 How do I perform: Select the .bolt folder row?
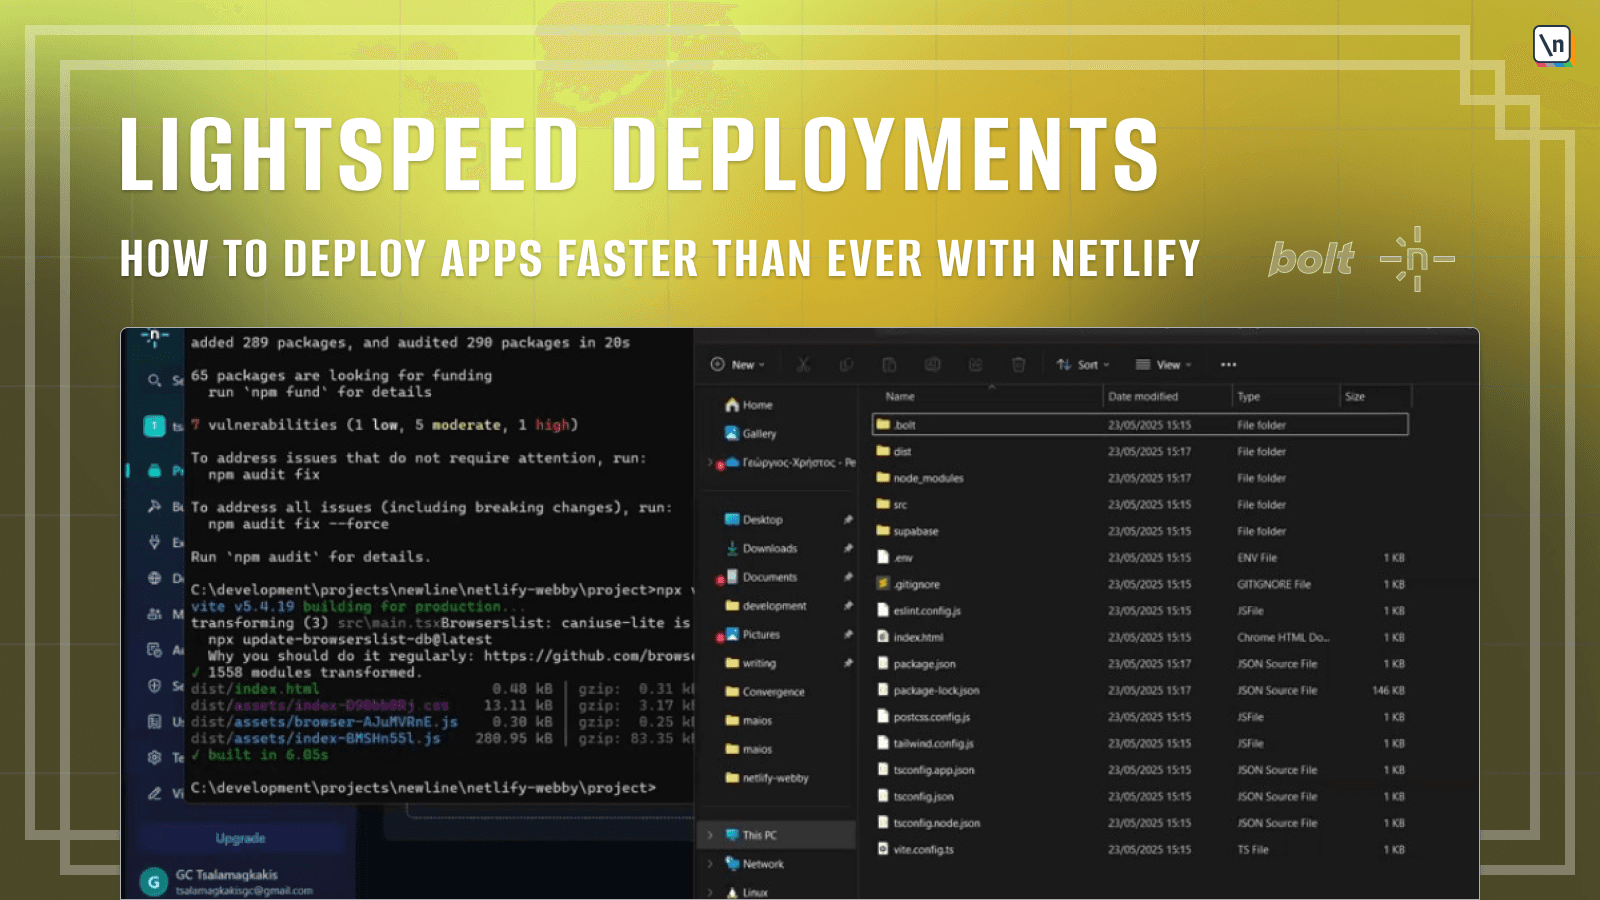point(1140,425)
